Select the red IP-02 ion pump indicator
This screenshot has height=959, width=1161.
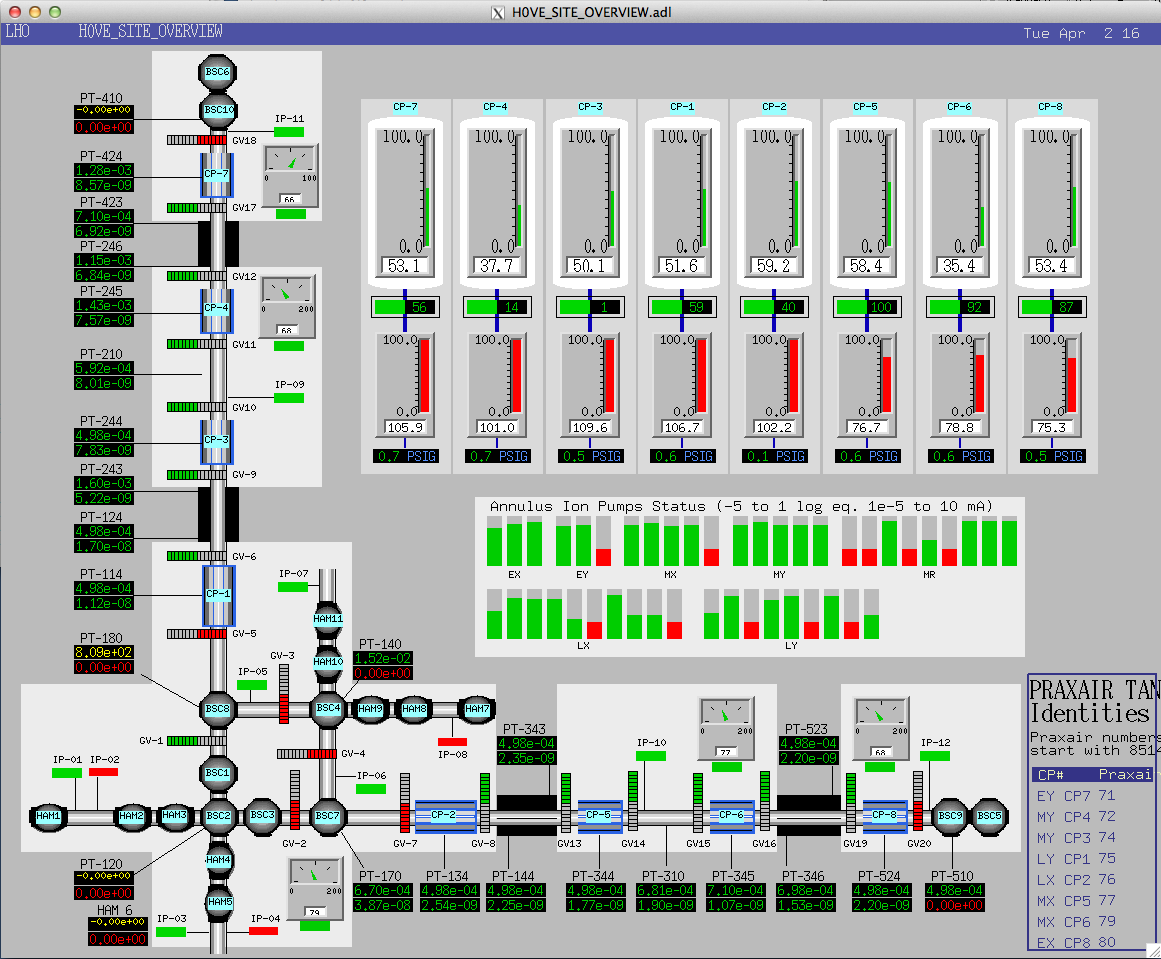coord(103,772)
